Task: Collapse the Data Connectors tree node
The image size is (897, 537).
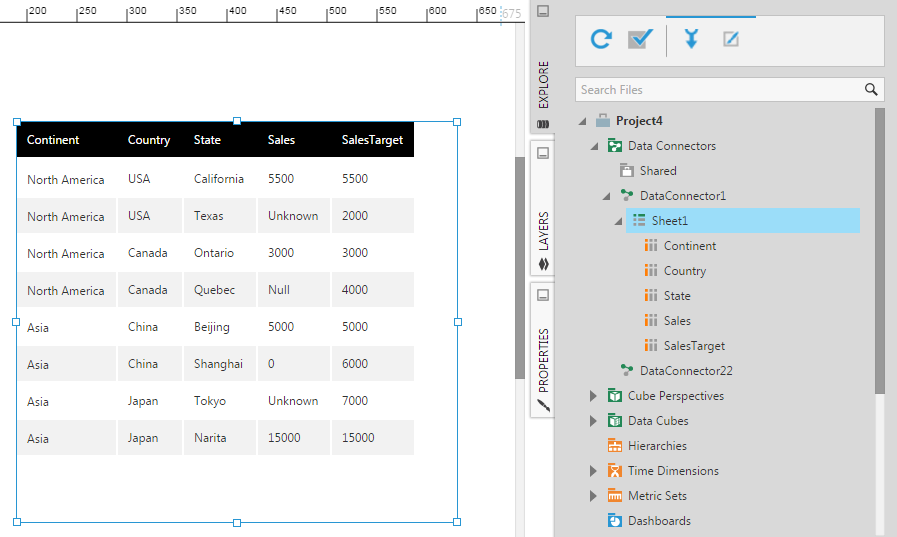Action: click(x=594, y=146)
